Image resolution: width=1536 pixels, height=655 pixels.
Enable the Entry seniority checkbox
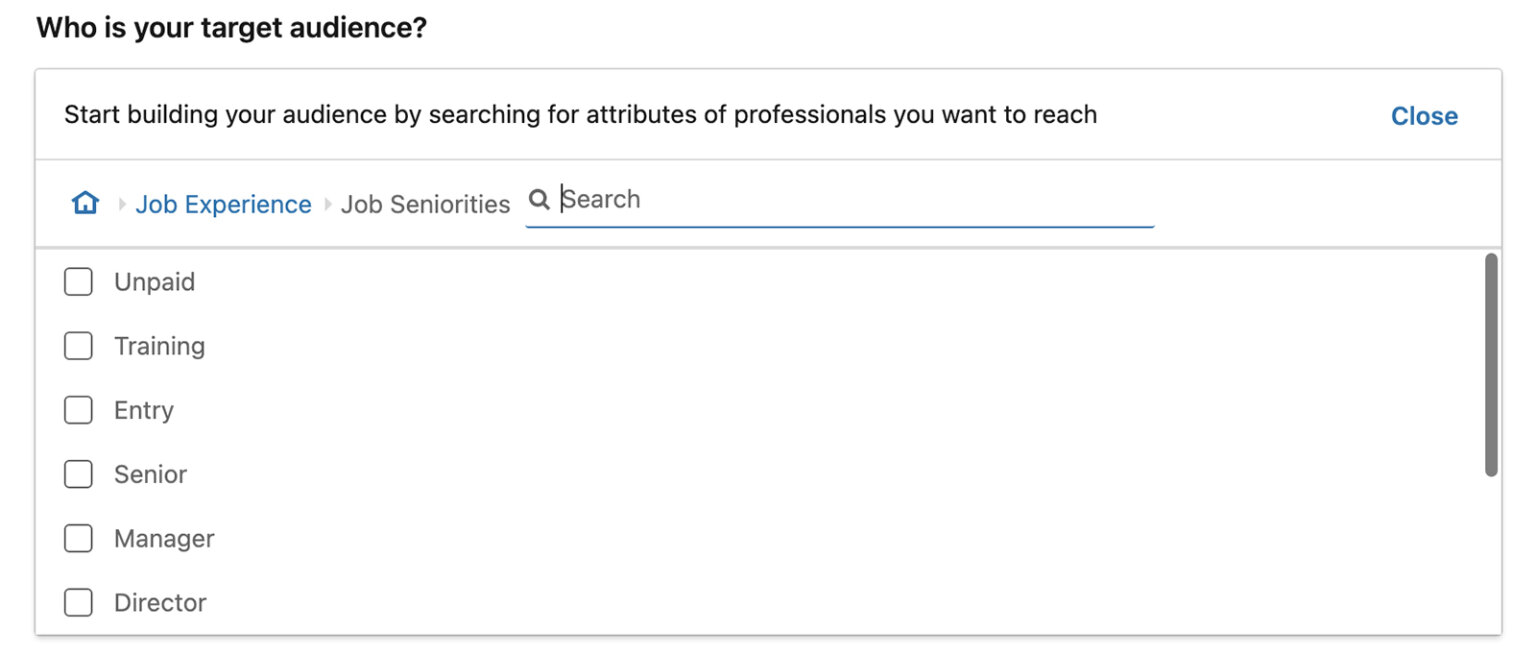coord(78,410)
